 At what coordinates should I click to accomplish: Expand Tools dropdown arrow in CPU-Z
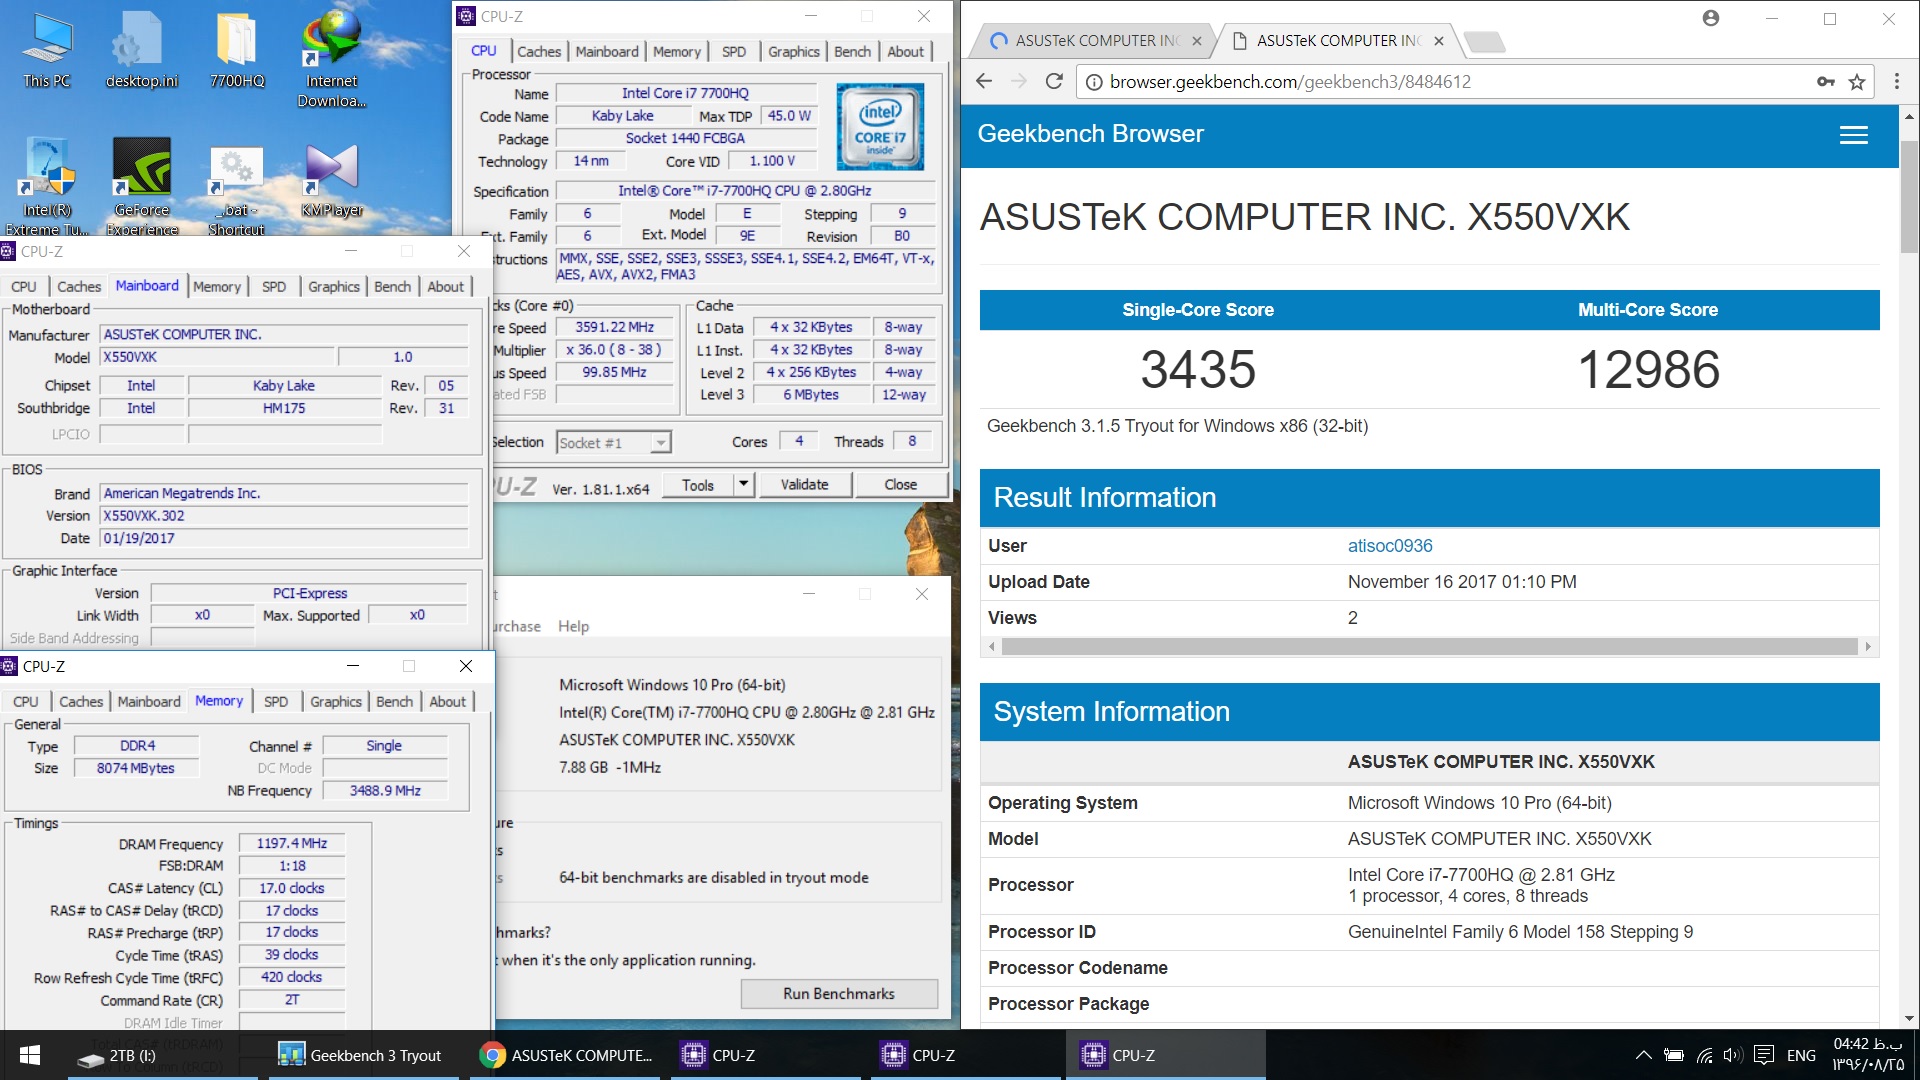click(743, 485)
